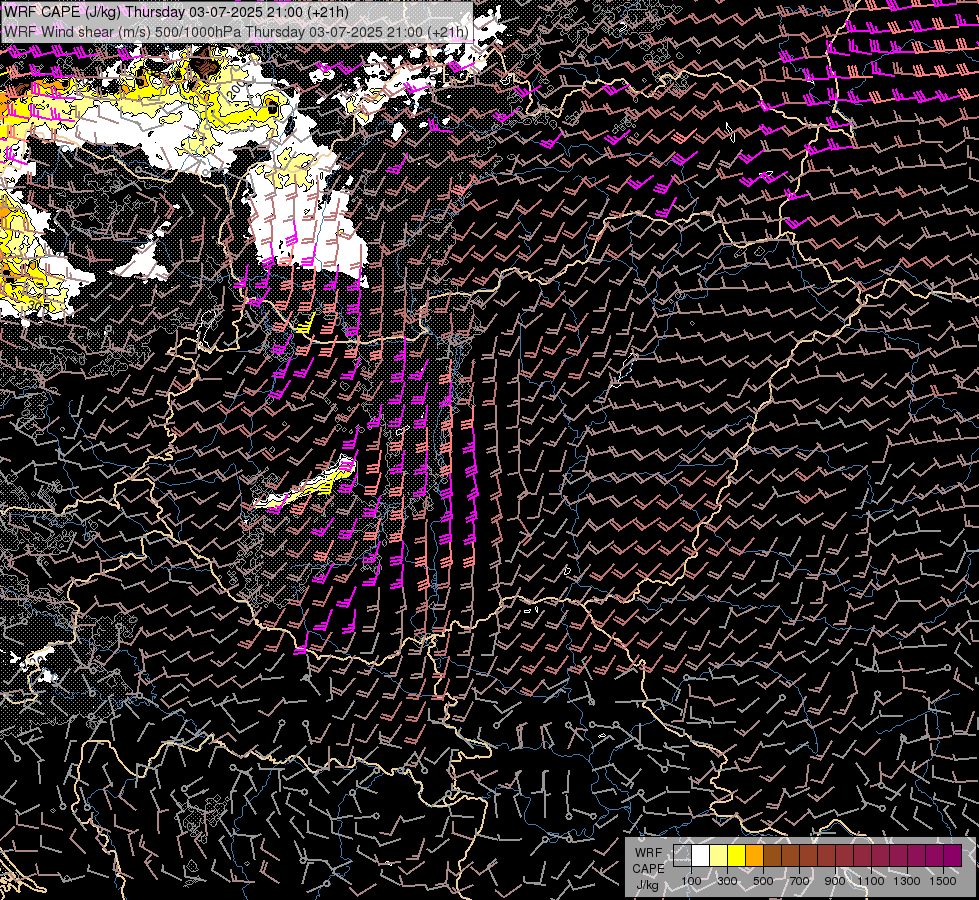Click the J/kg unit label in legend
979x900 pixels.
coord(647,886)
